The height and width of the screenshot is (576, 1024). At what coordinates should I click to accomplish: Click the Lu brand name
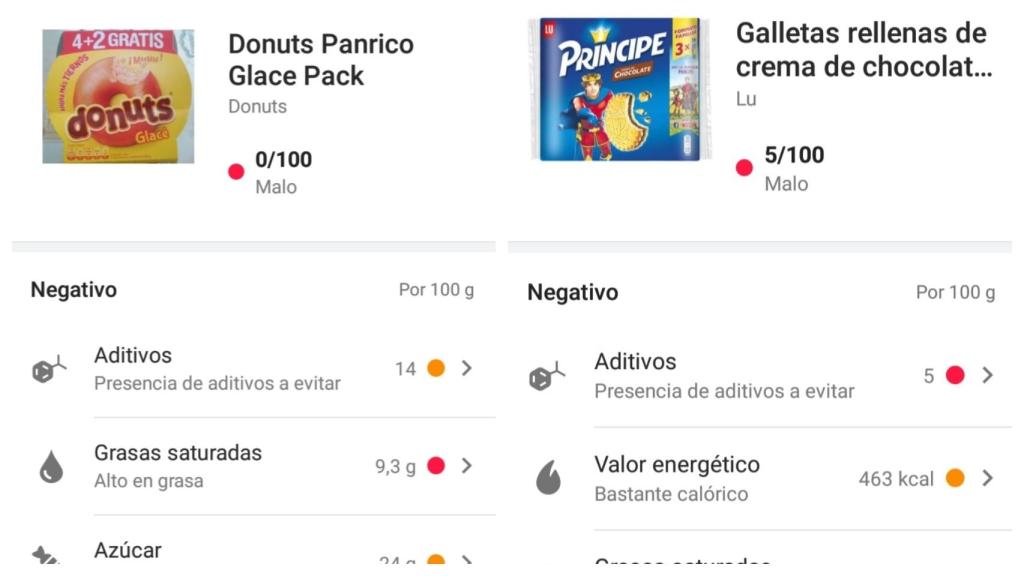click(x=746, y=99)
